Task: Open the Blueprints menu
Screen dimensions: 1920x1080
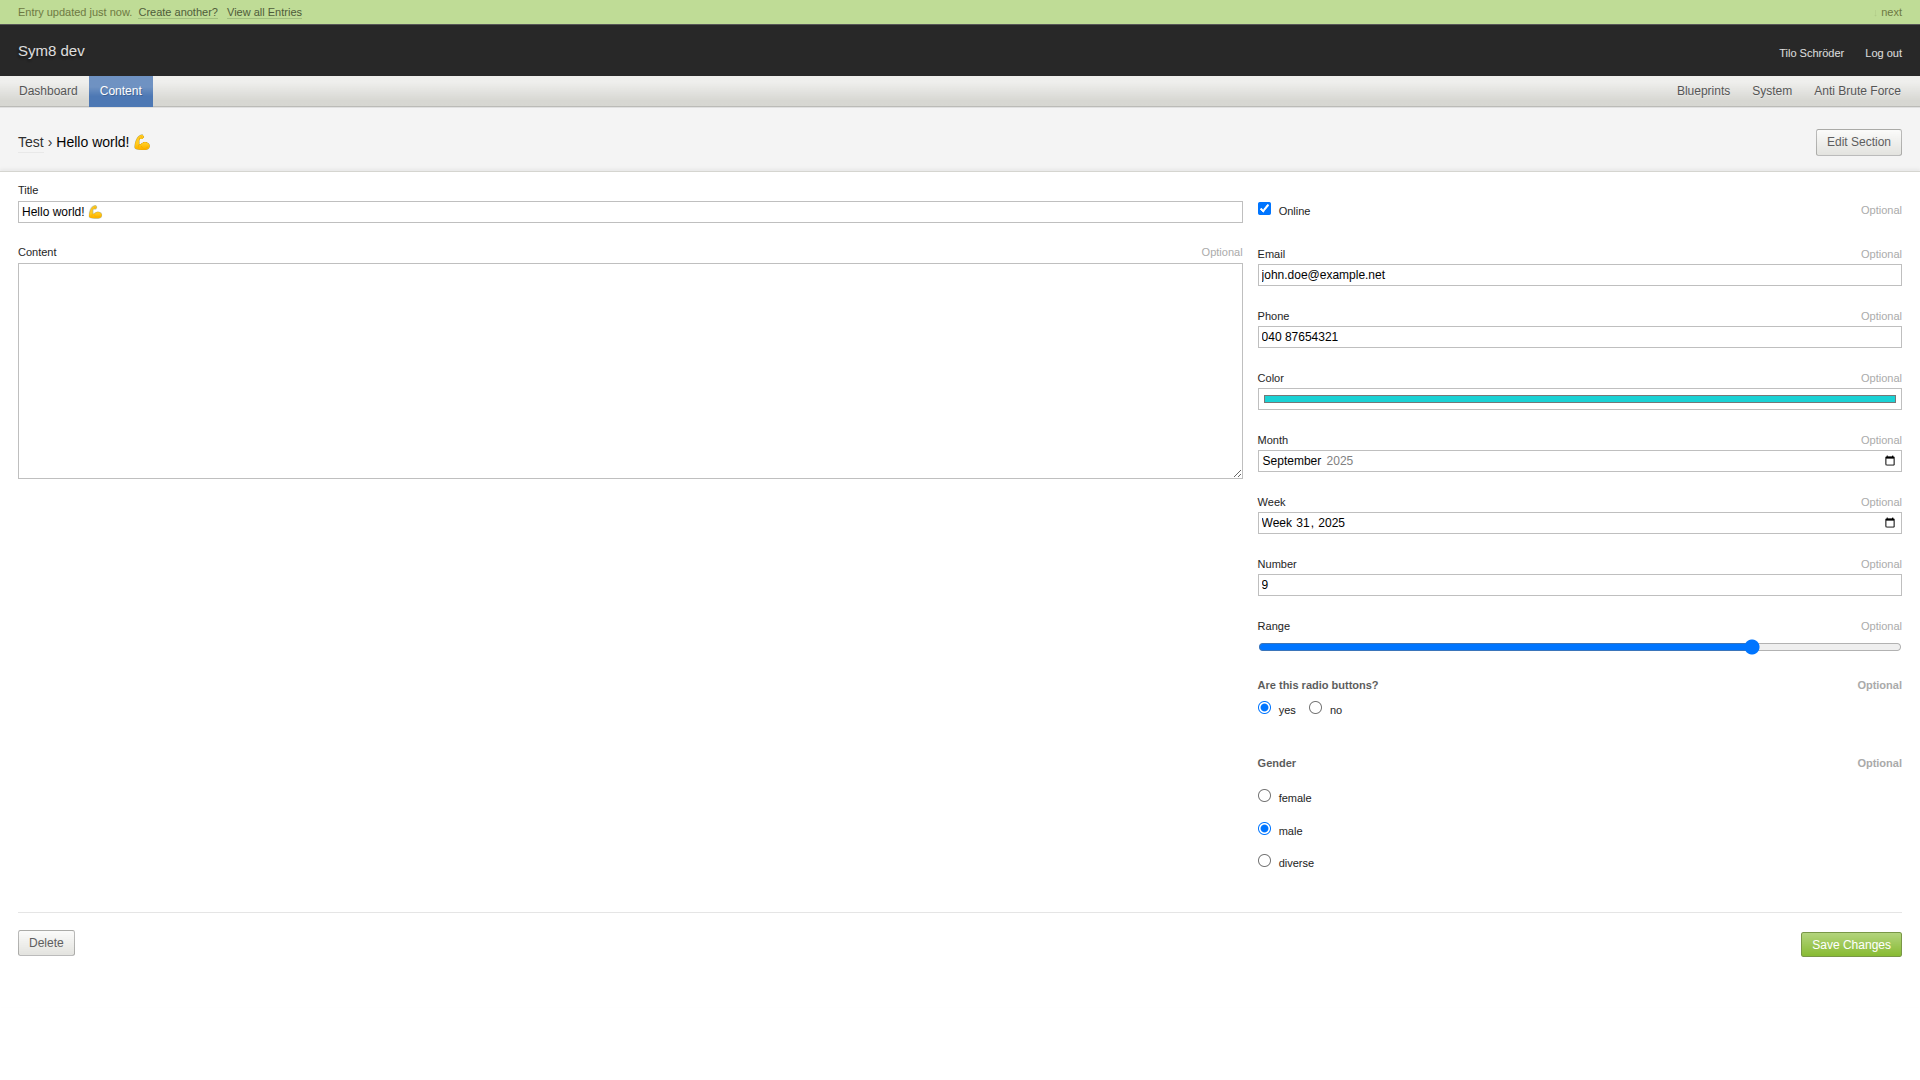Action: coord(1702,91)
